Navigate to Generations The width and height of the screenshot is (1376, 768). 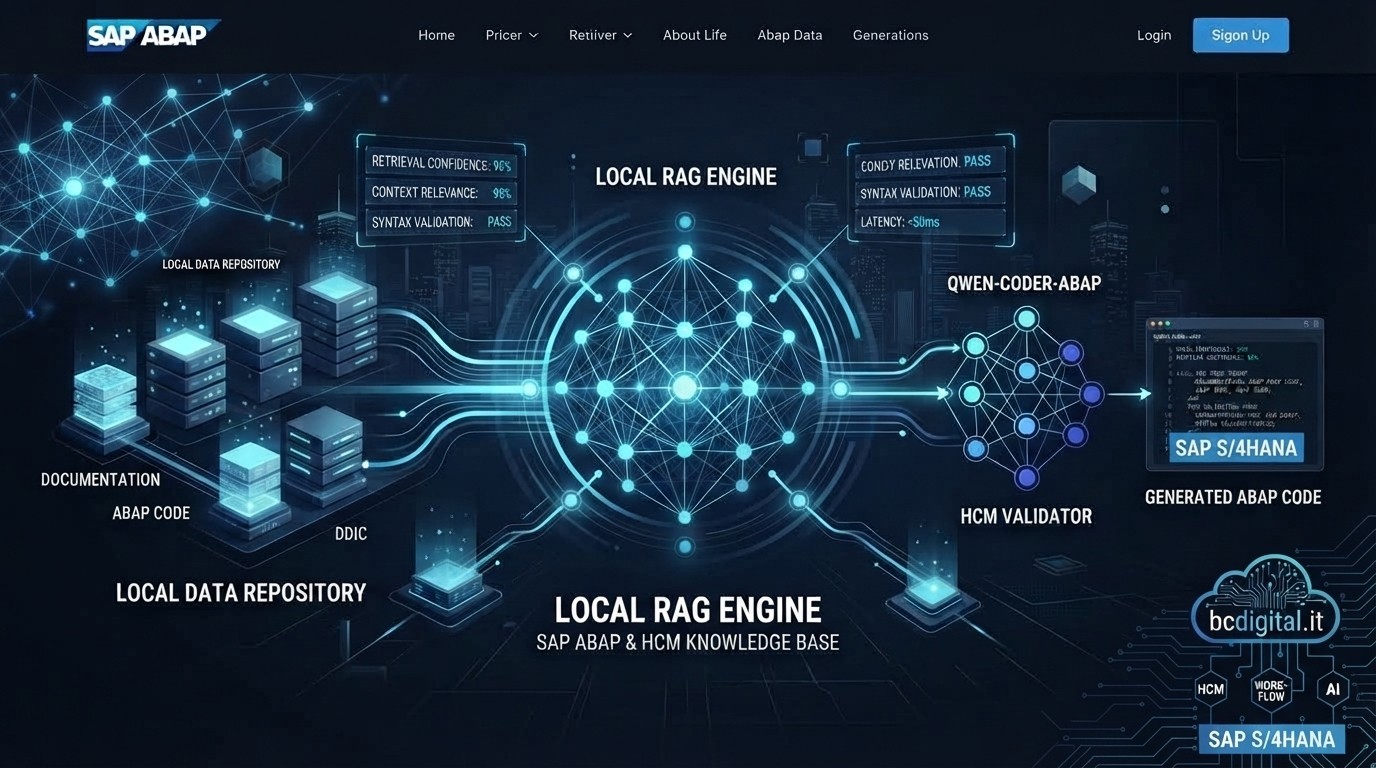(890, 35)
